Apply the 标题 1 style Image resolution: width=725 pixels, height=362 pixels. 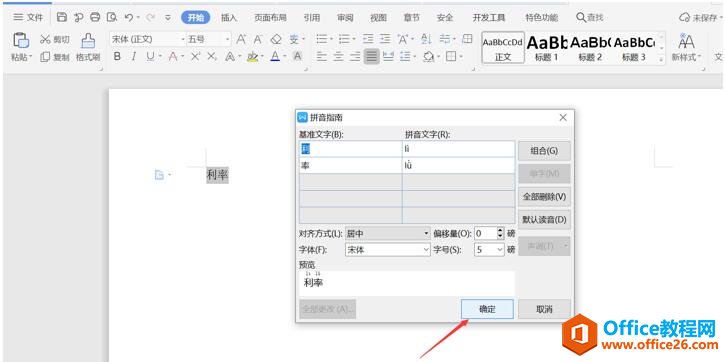click(x=547, y=48)
